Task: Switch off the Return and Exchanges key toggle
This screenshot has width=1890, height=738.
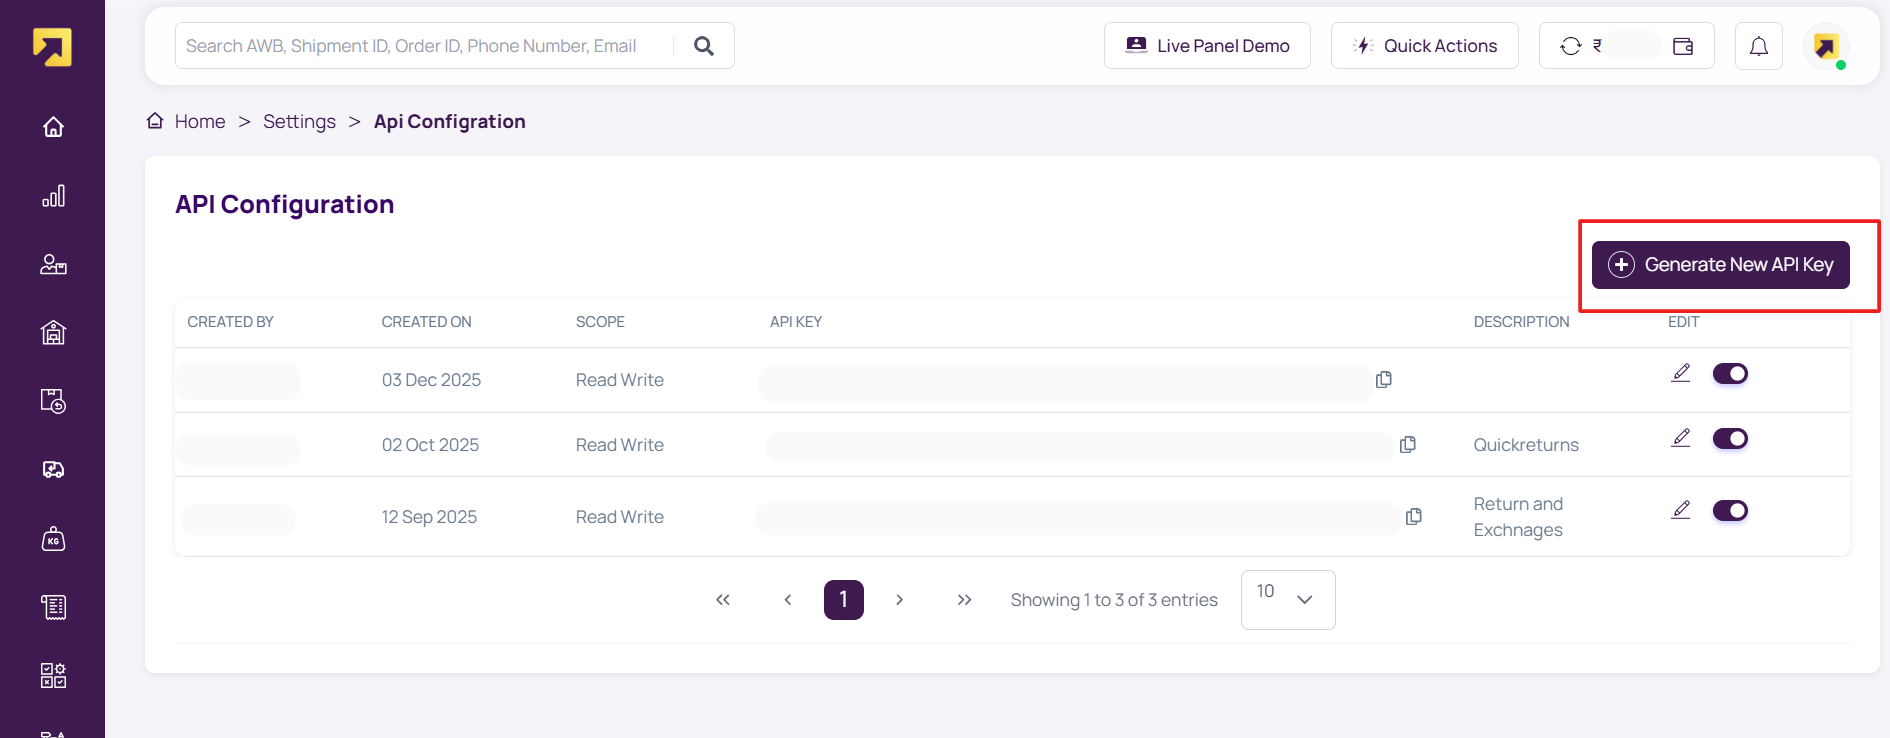Action: 1730,511
